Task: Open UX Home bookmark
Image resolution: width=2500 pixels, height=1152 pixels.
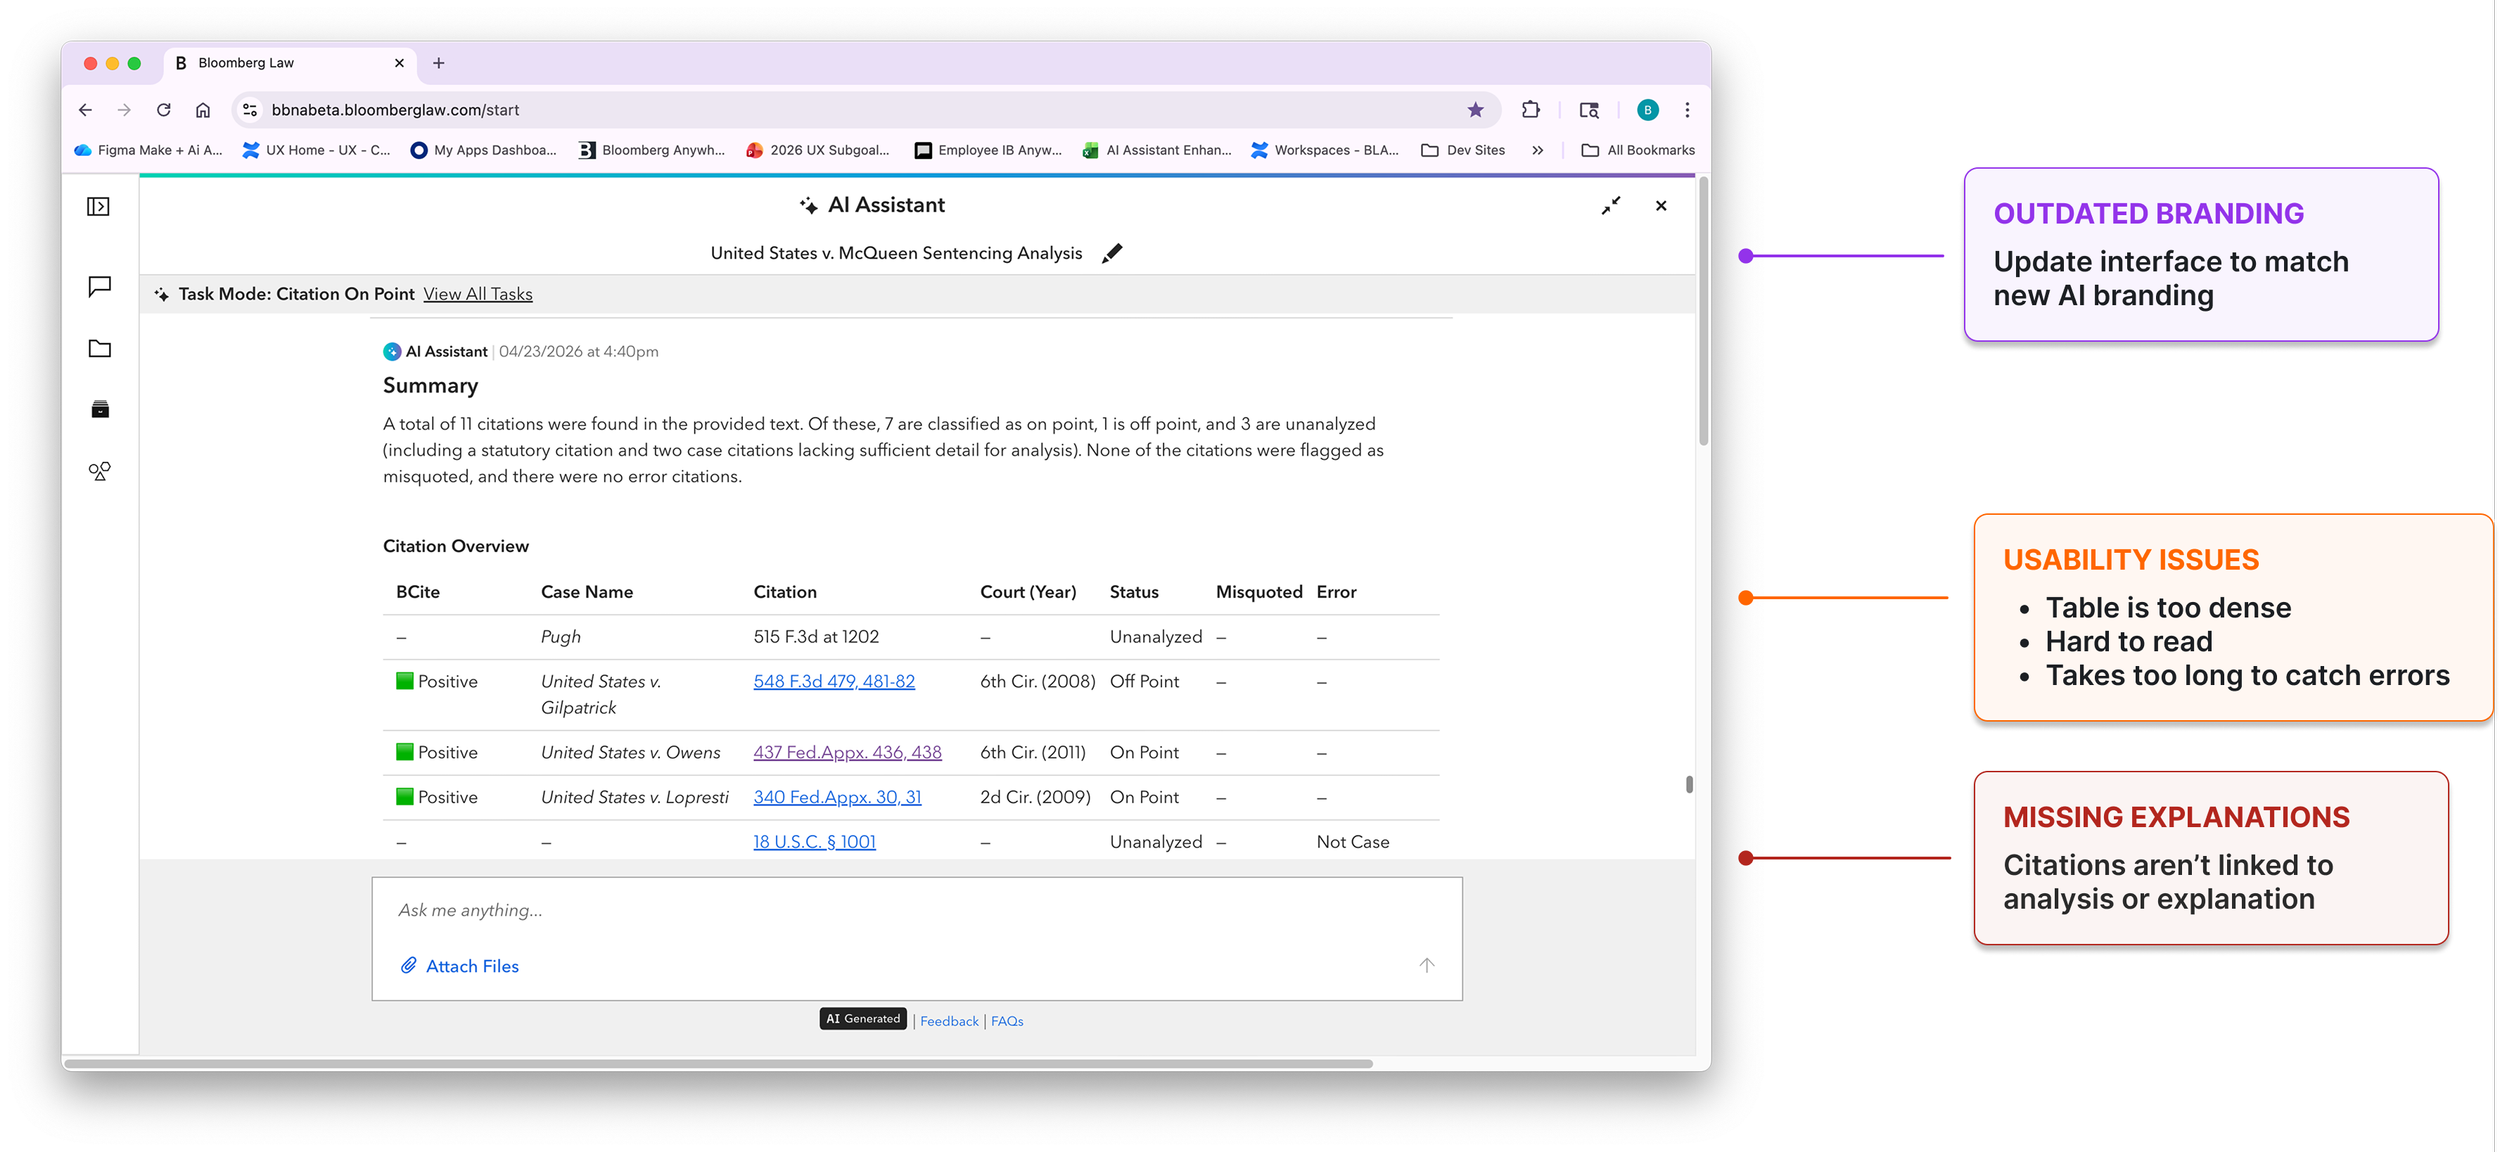Action: tap(317, 150)
